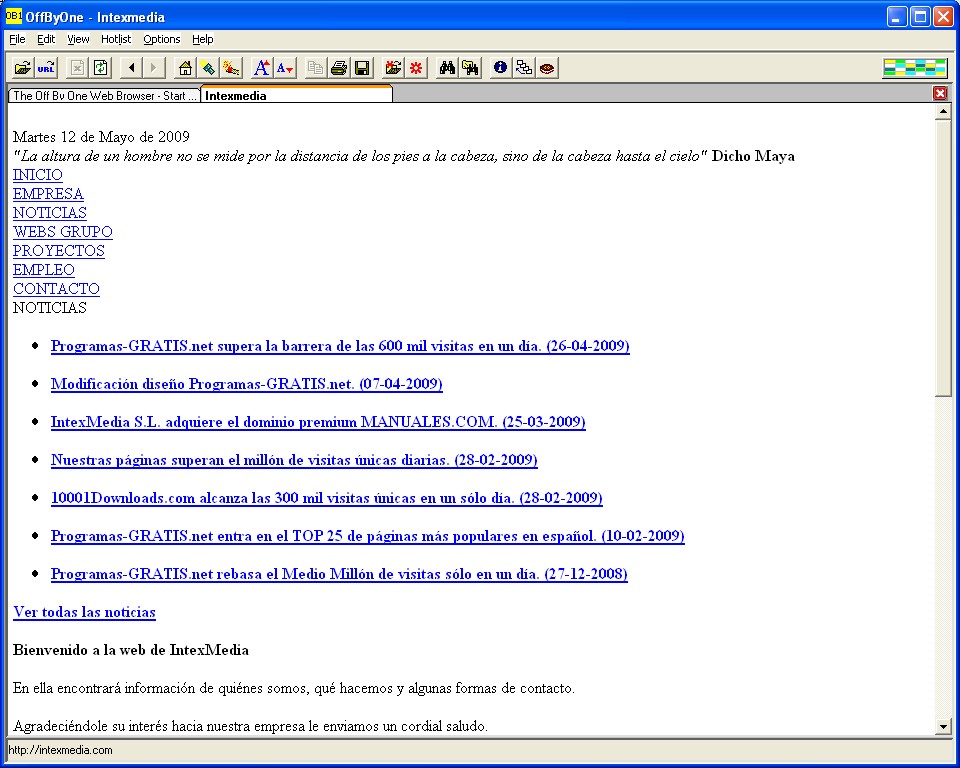
Task: Click the cascading windows toolbar icon
Action: tap(523, 67)
